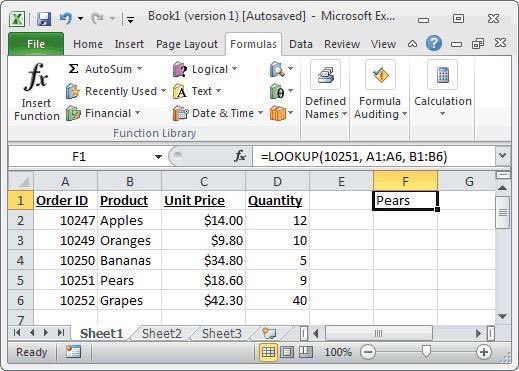Image resolution: width=519 pixels, height=371 pixels.
Task: Open Excel Help question mark icon
Action: point(434,43)
